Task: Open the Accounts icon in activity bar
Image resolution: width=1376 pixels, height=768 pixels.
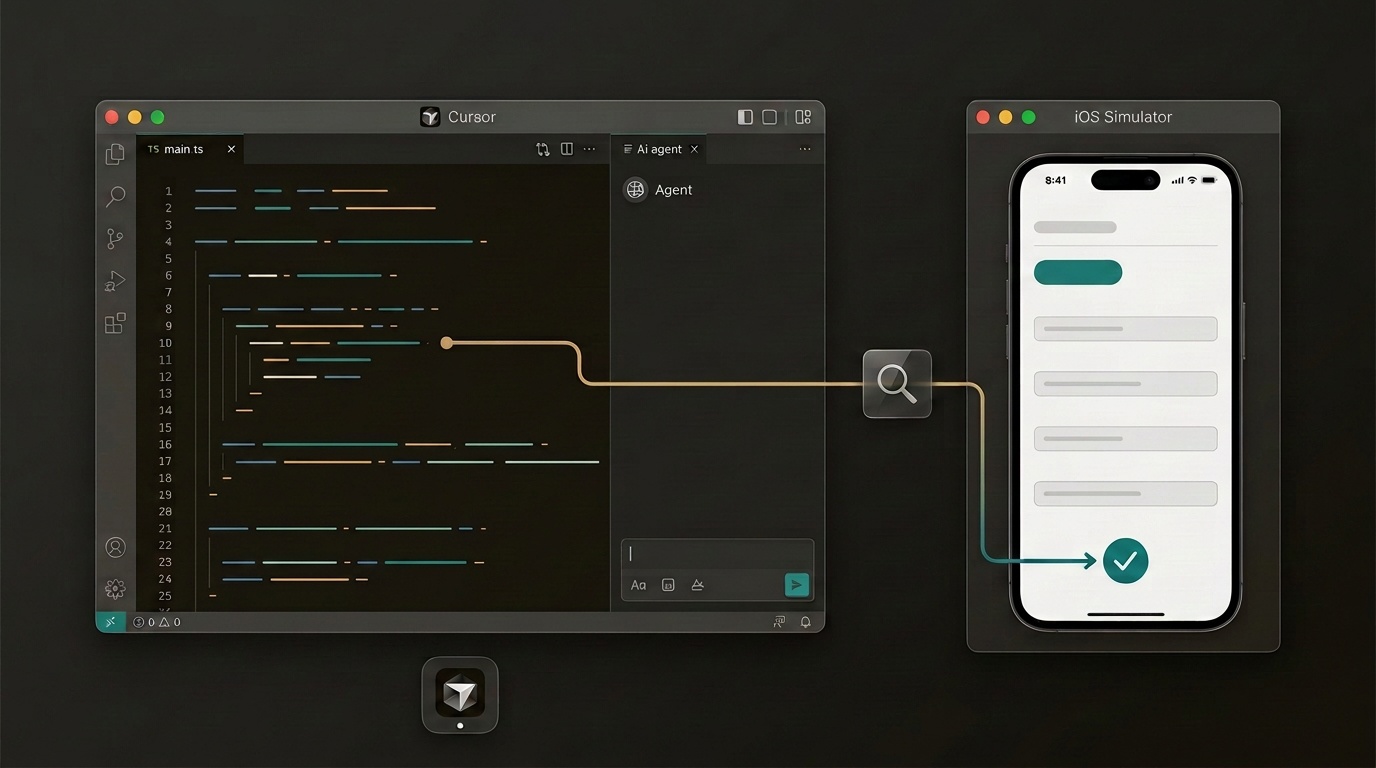Action: (x=115, y=547)
